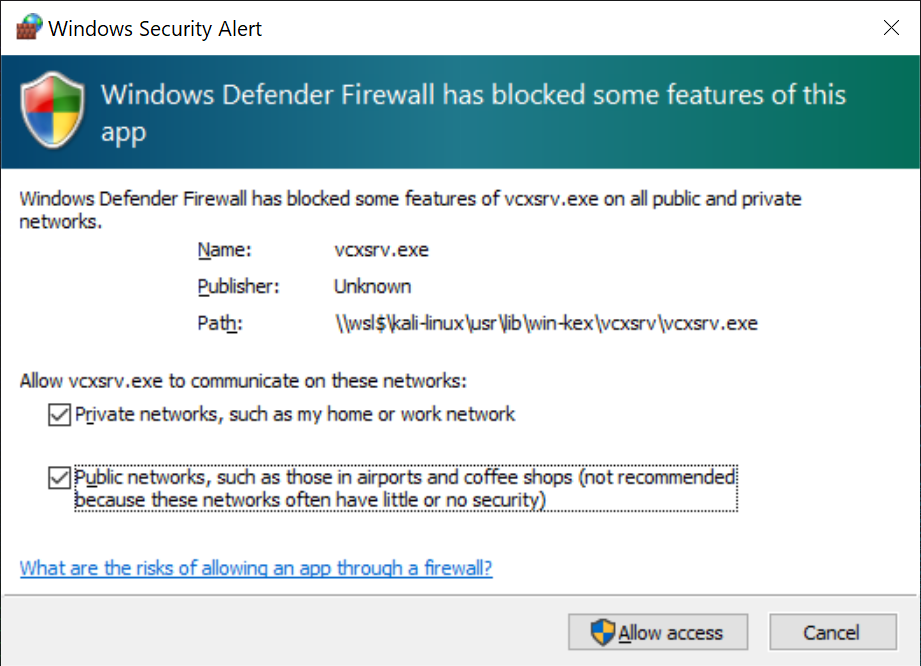The image size is (921, 666).
Task: Click the large security shield icon
Action: tap(55, 112)
